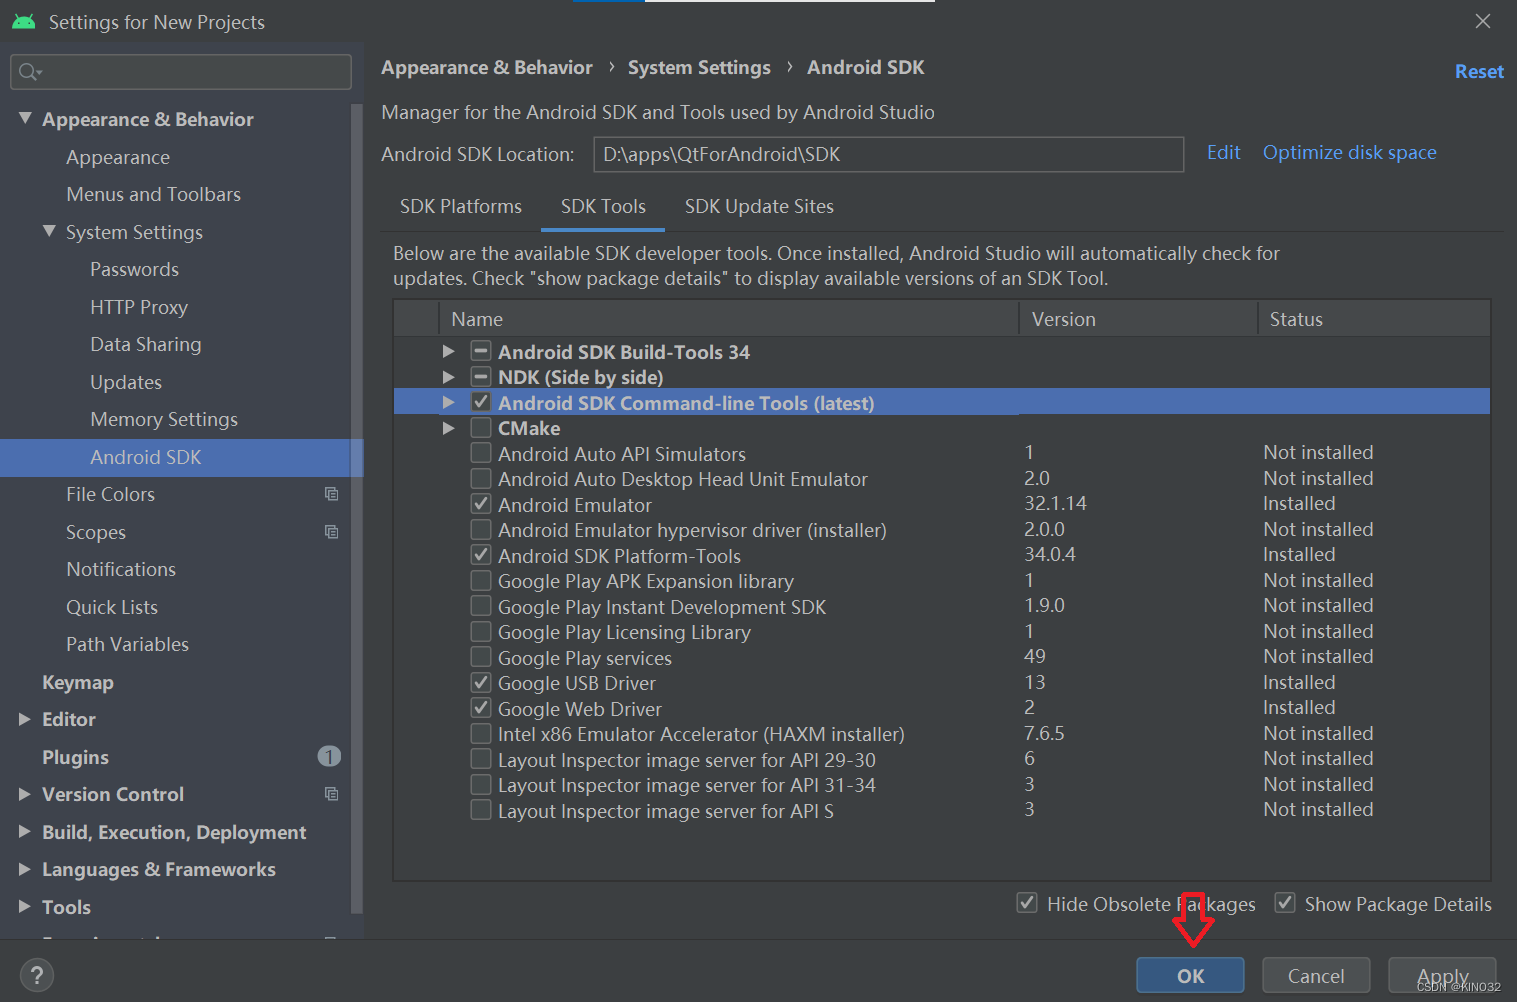The image size is (1517, 1002).
Task: Uncheck Android SDK Platform-Tools checkbox
Action: coord(481,555)
